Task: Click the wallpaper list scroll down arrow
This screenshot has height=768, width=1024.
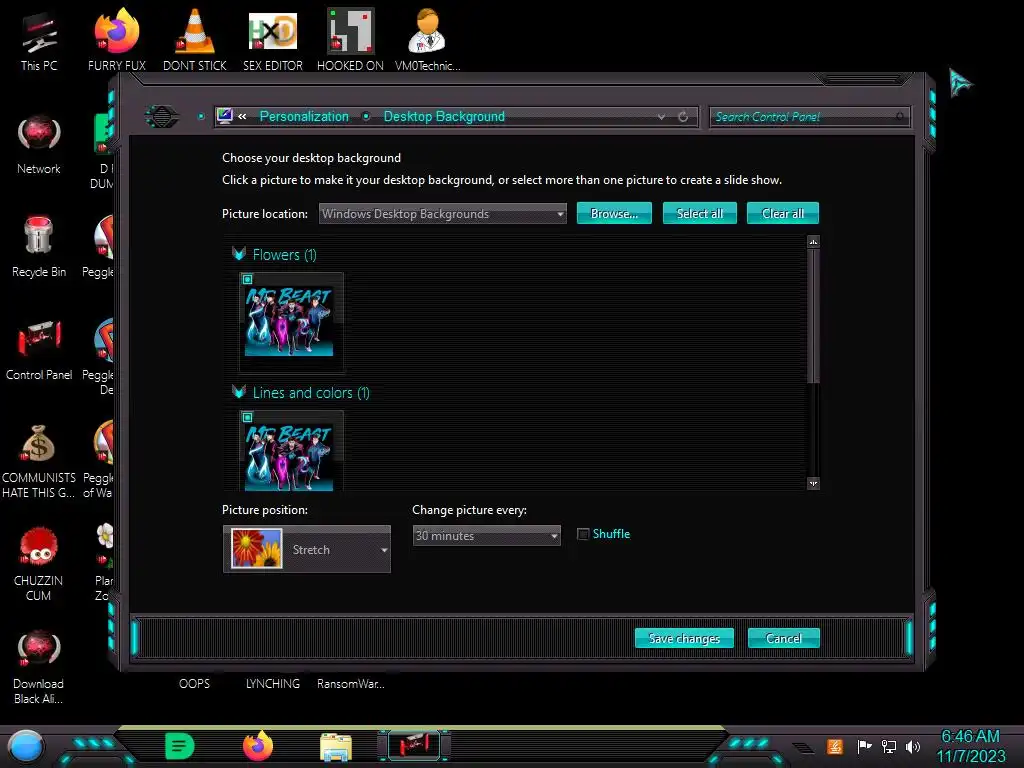Action: (x=813, y=483)
